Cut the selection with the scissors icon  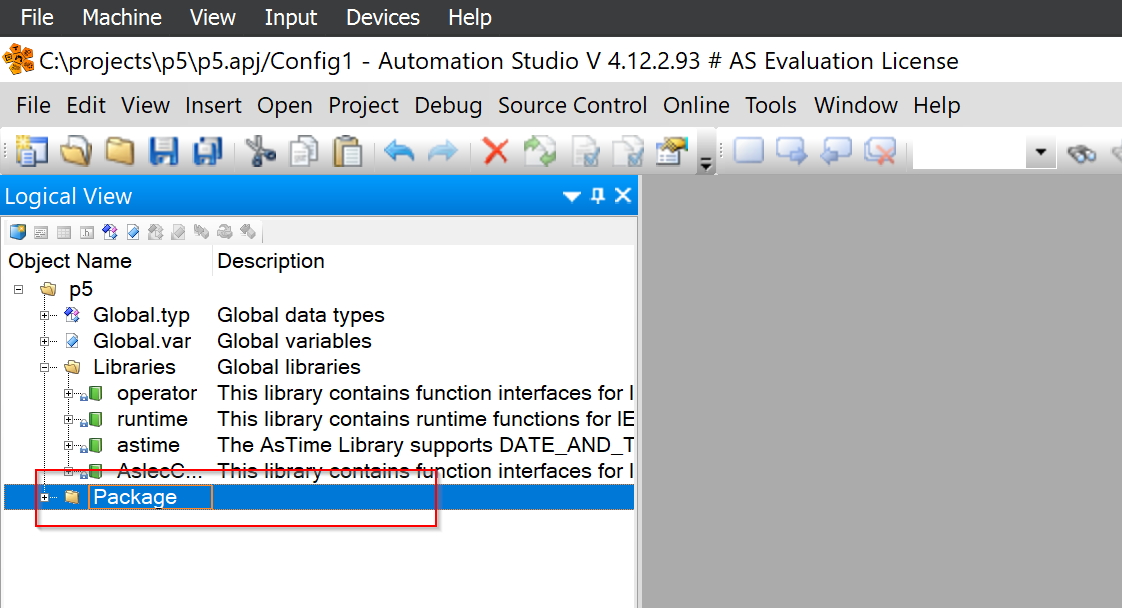coord(260,151)
